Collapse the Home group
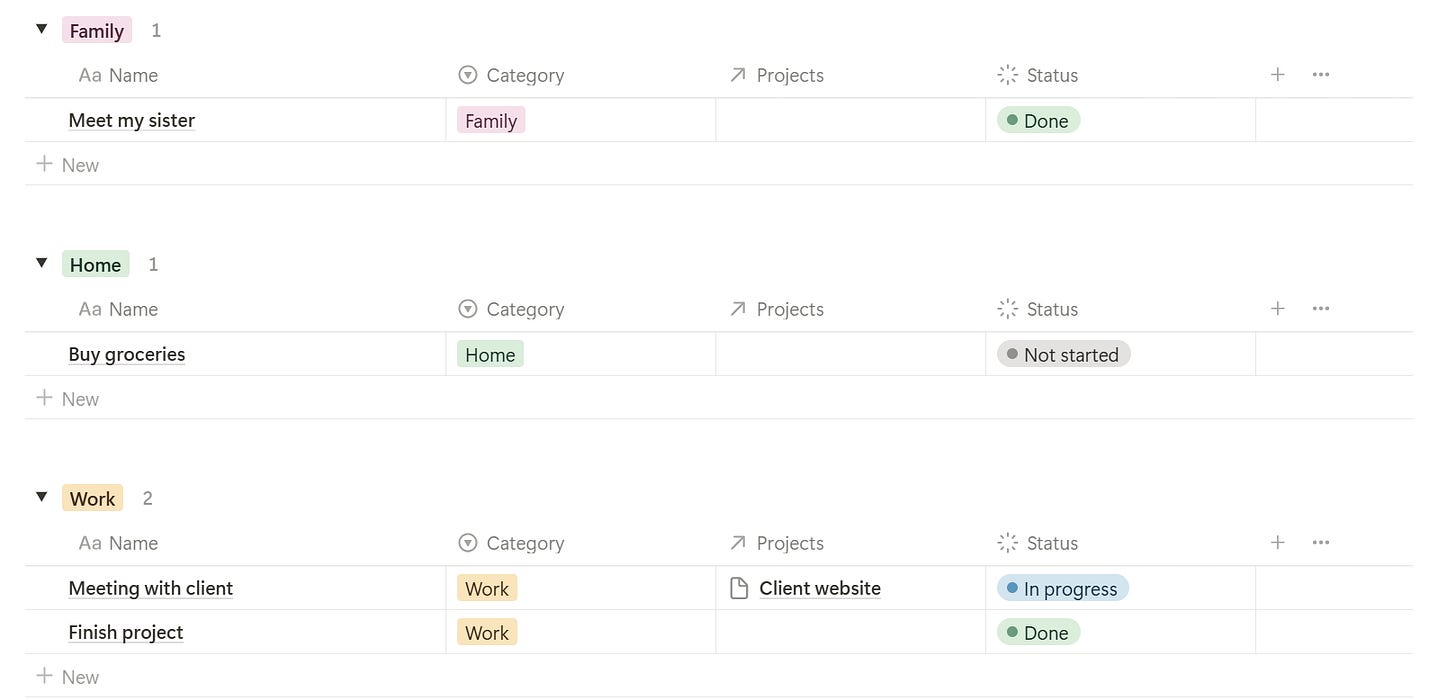This screenshot has height=700, width=1456. (x=41, y=263)
